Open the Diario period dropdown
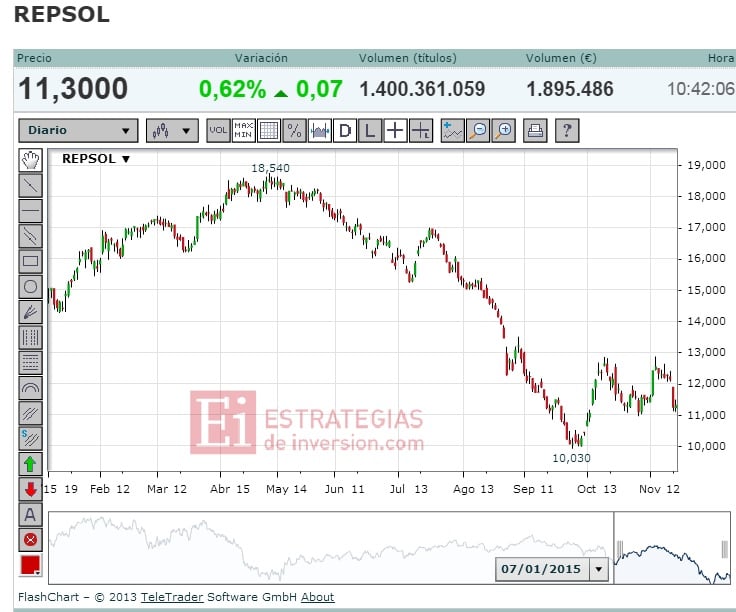 click(x=78, y=130)
